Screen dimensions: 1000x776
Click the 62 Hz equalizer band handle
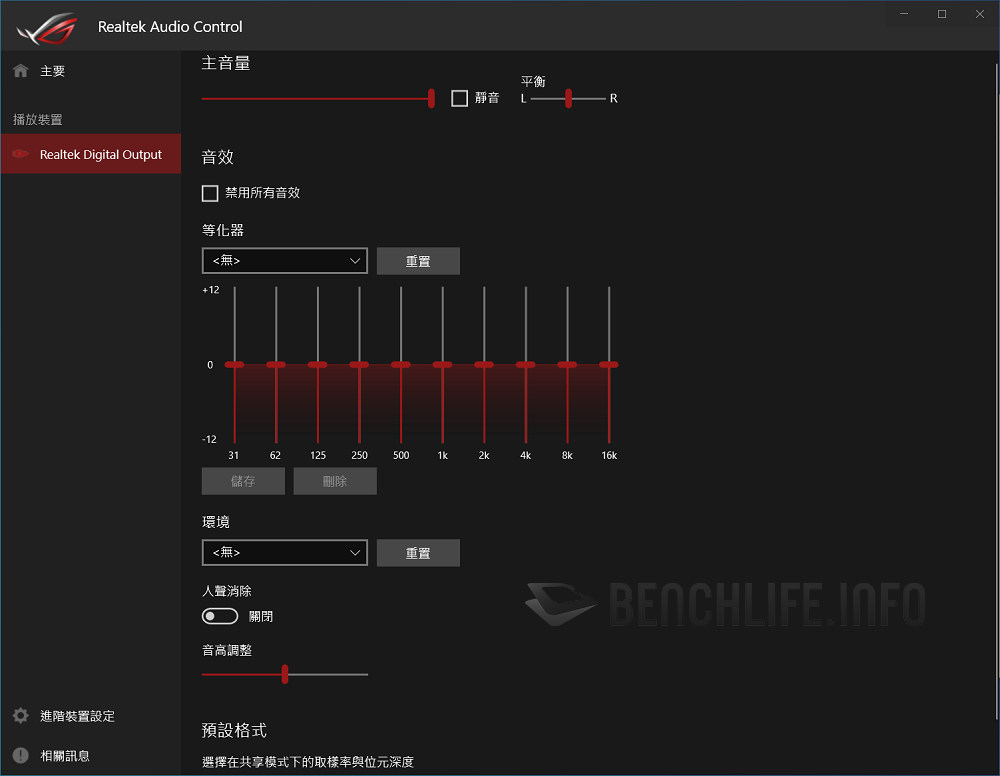pyautogui.click(x=276, y=365)
